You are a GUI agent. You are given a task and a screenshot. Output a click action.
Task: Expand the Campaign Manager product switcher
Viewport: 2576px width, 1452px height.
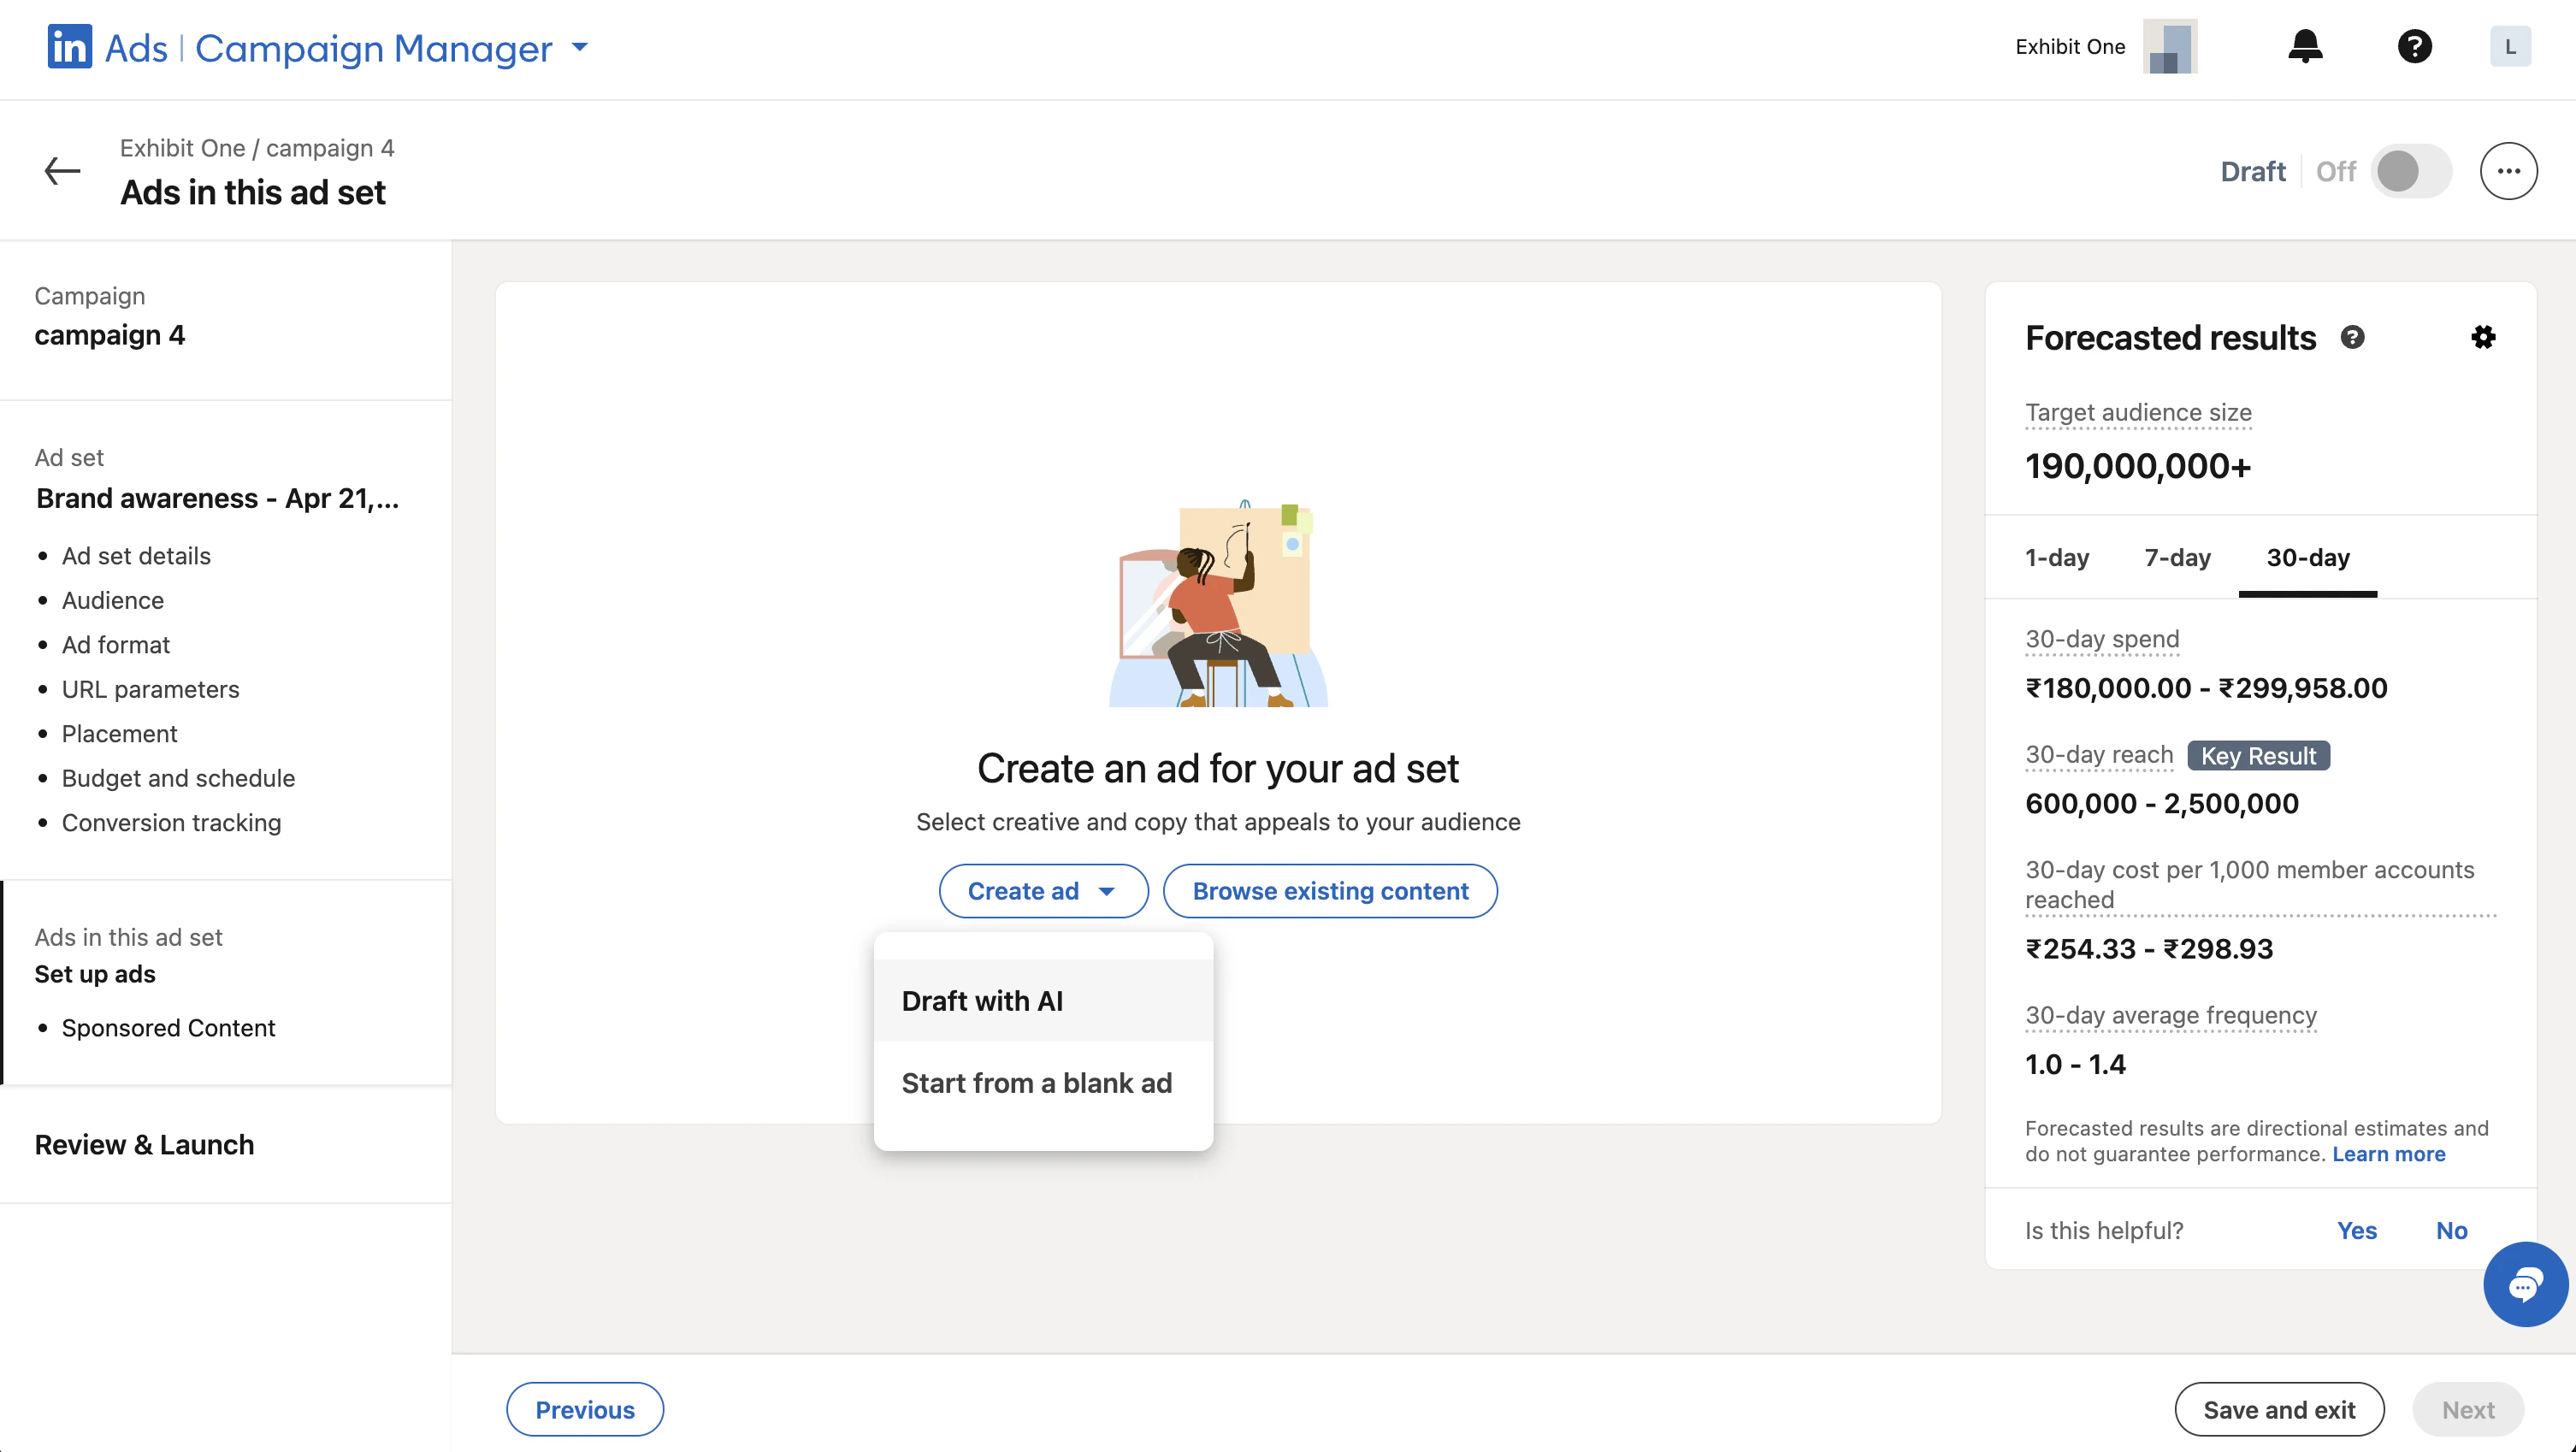click(x=578, y=47)
